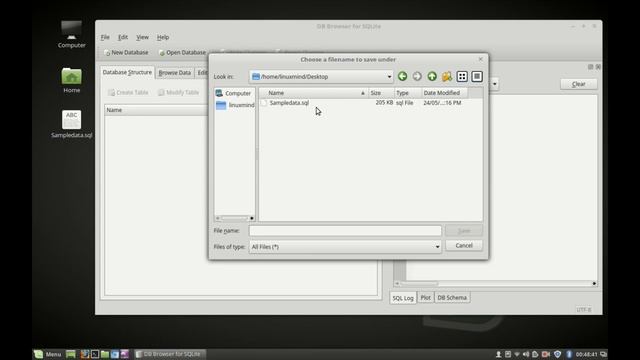Click the Create Table button
Image resolution: width=640 pixels, height=360 pixels.
pyautogui.click(x=128, y=93)
